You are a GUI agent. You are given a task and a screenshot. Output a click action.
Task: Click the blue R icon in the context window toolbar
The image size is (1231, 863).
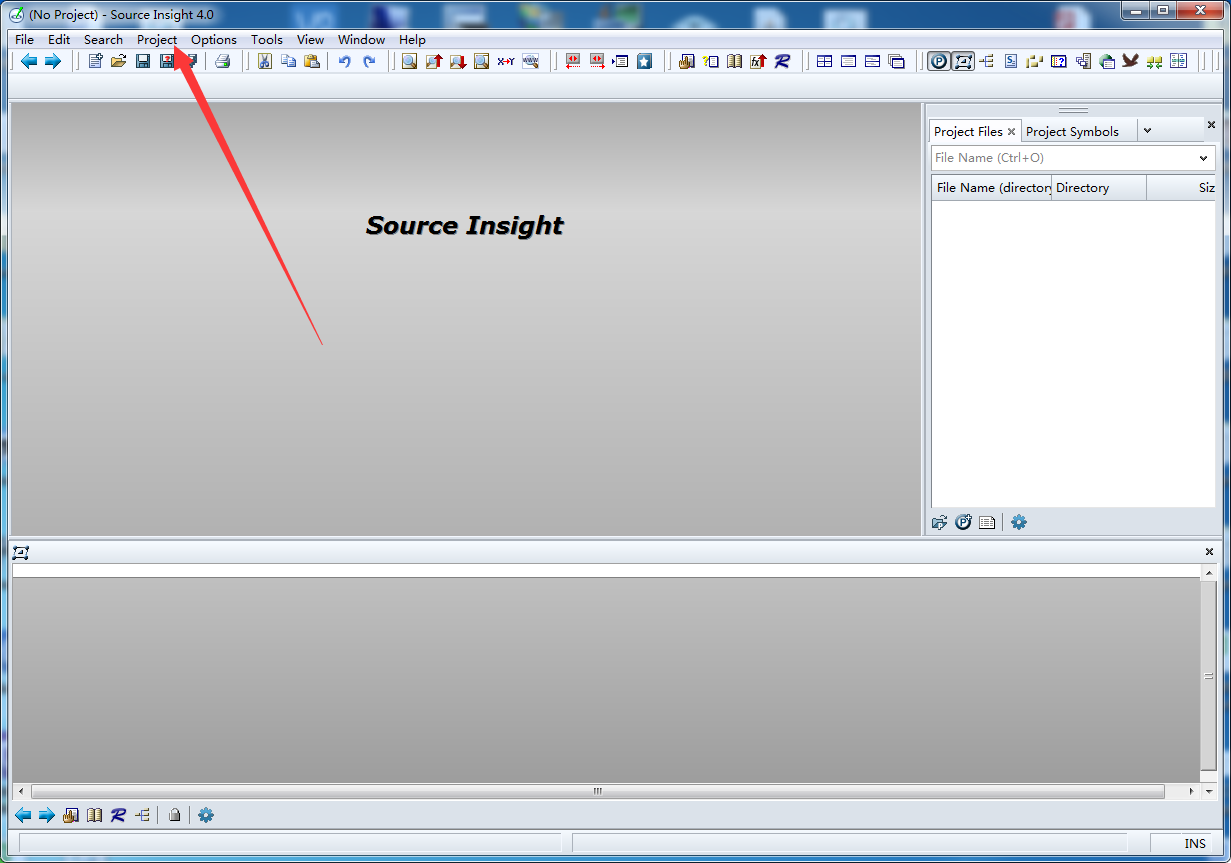[118, 815]
